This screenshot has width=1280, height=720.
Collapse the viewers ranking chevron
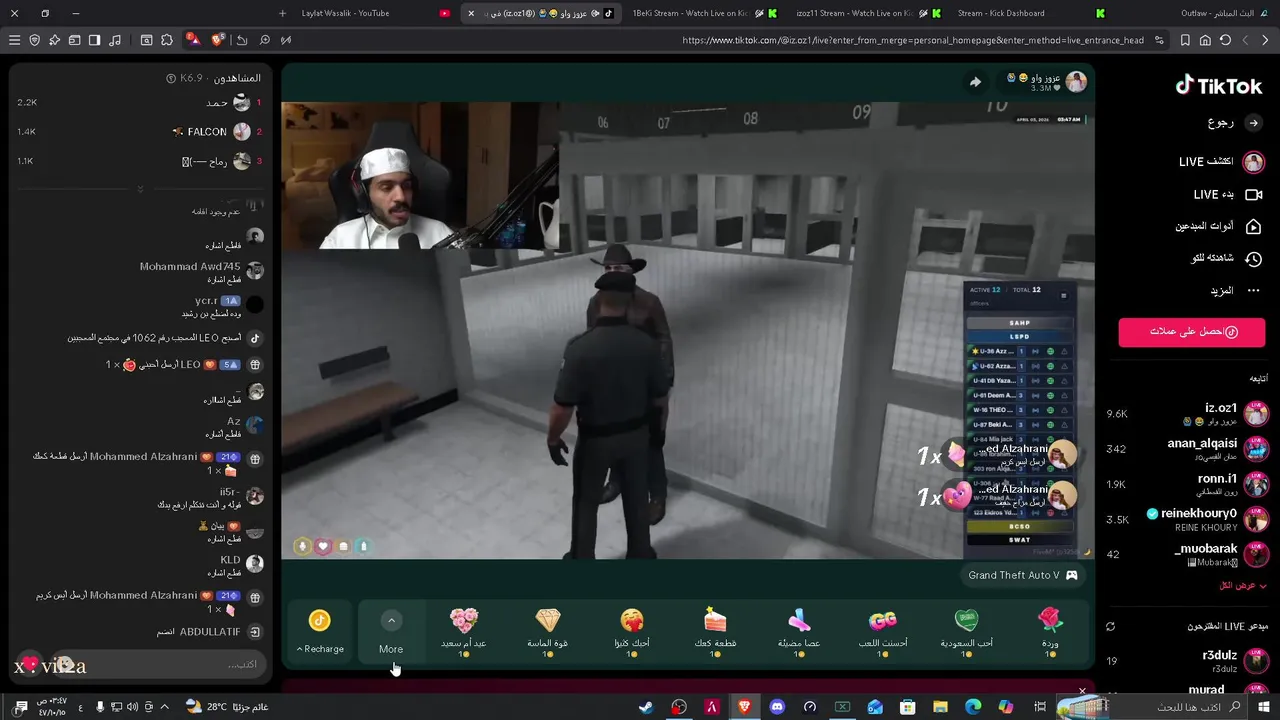140,188
